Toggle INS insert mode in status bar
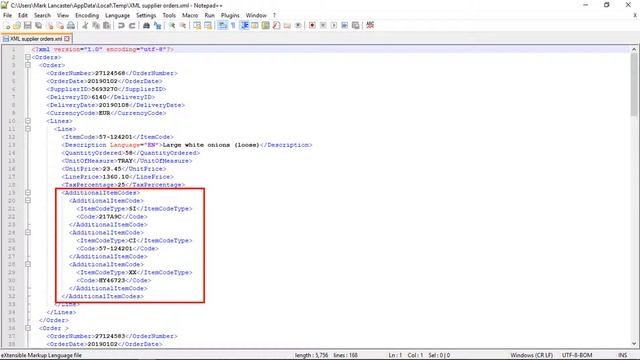 point(622,355)
